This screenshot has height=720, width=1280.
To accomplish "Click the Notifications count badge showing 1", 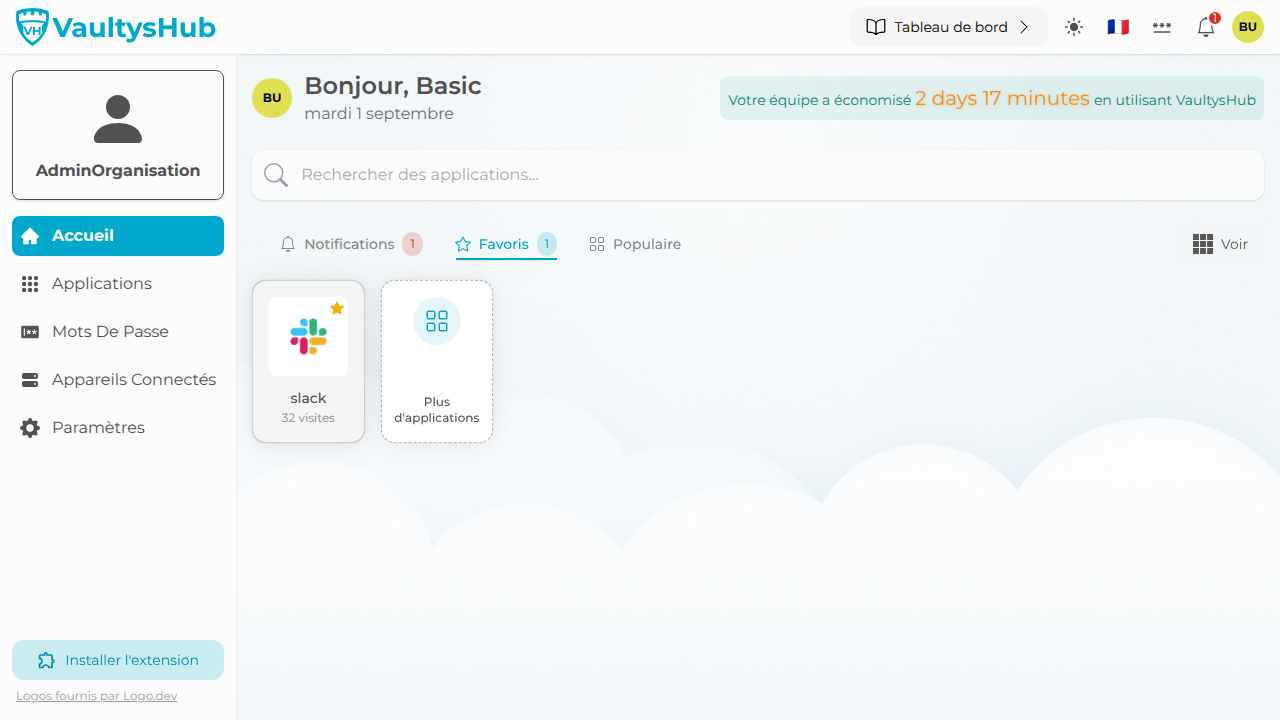I will point(412,244).
